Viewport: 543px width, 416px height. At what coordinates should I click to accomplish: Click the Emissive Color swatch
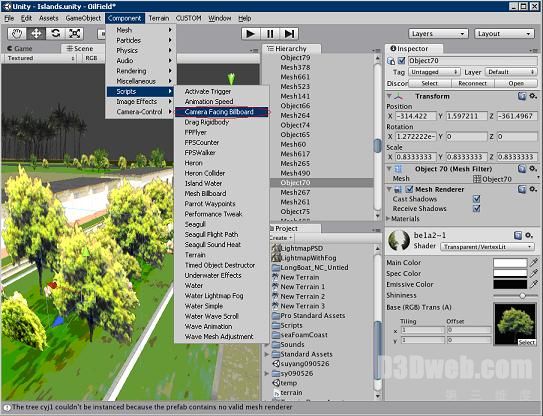coord(510,284)
